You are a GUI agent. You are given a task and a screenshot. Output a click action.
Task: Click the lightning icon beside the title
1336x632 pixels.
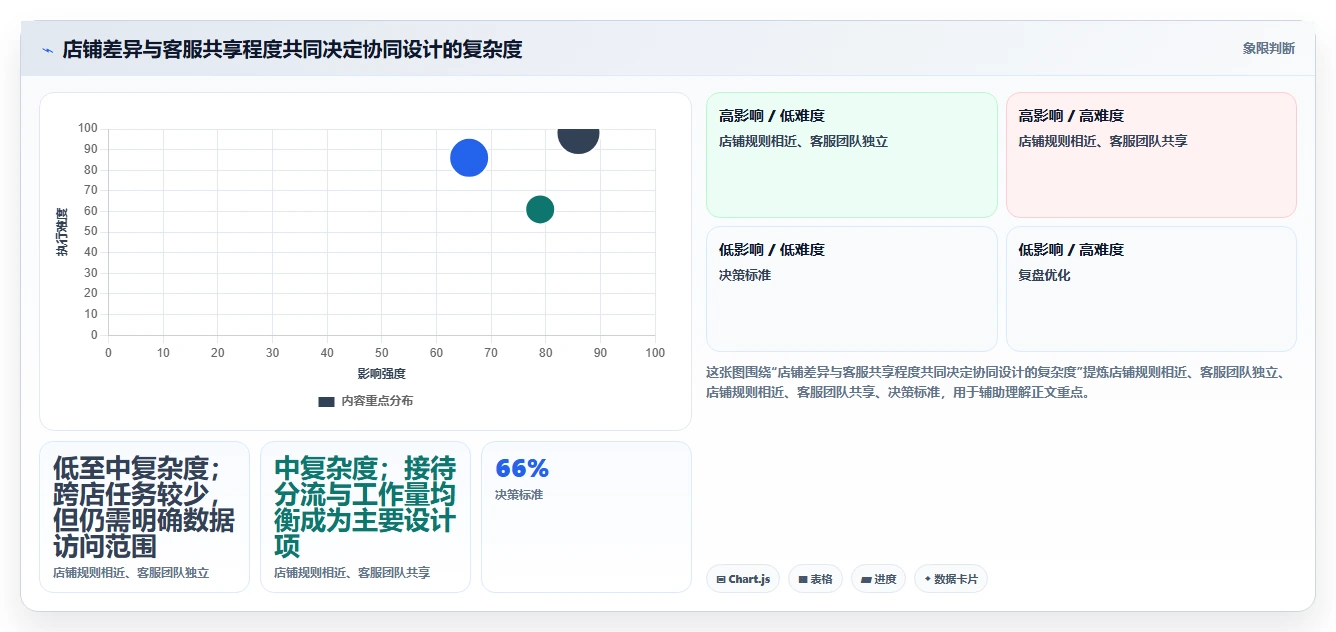tap(47, 49)
